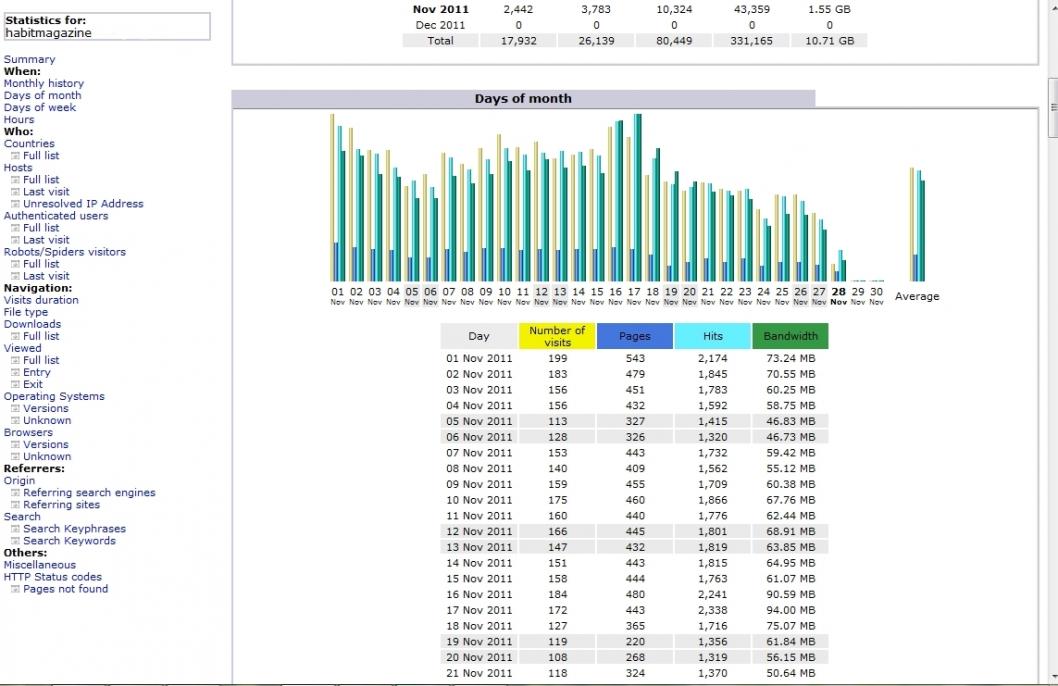Viewport: 1058px width, 686px height.
Task: Click 2,241 hits value
Action: tap(713, 594)
